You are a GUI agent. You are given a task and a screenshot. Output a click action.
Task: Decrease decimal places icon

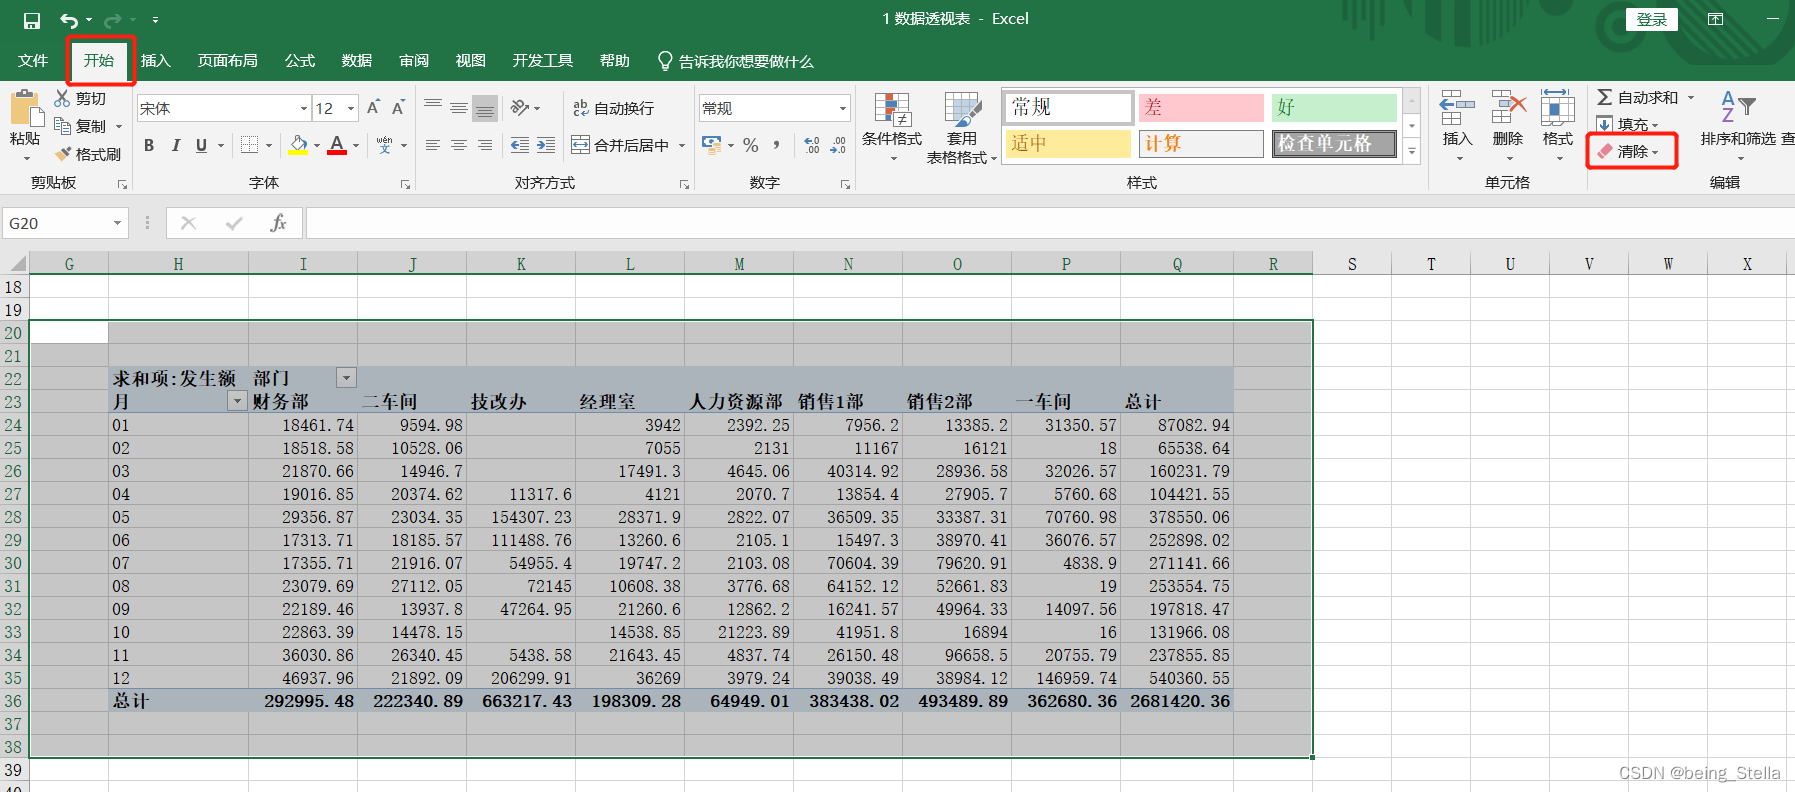click(838, 145)
